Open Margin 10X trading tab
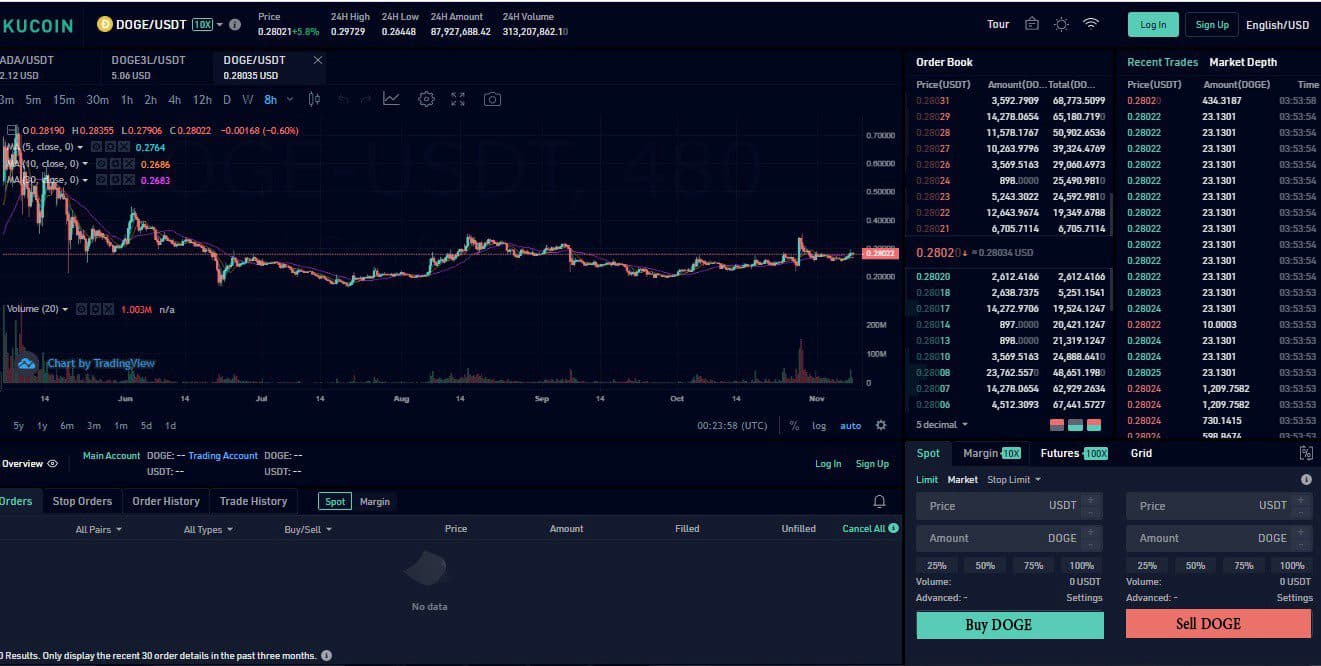Image resolution: width=1321 pixels, height=666 pixels. (992, 453)
